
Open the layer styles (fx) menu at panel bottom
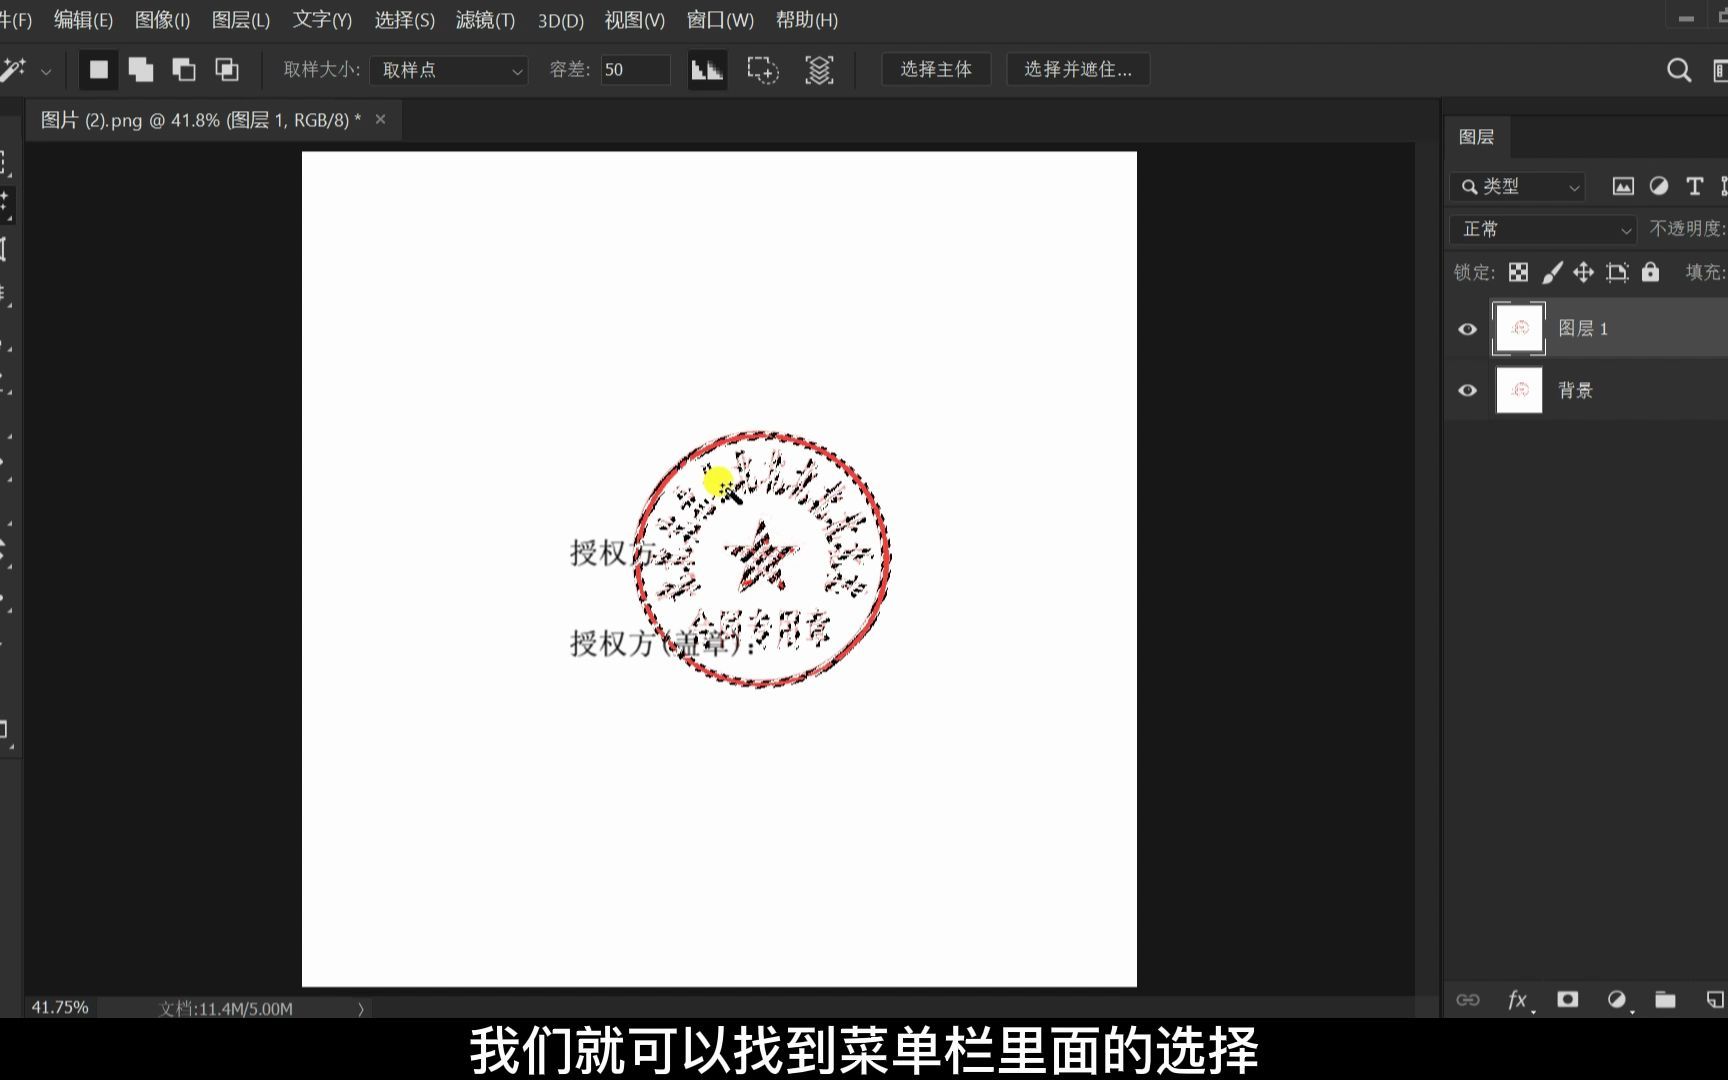1517,1000
